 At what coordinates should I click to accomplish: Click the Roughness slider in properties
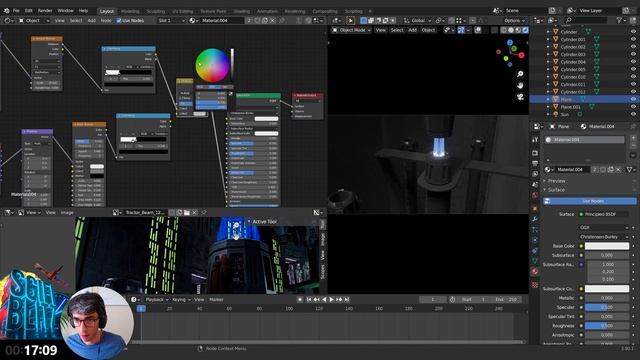click(x=607, y=326)
